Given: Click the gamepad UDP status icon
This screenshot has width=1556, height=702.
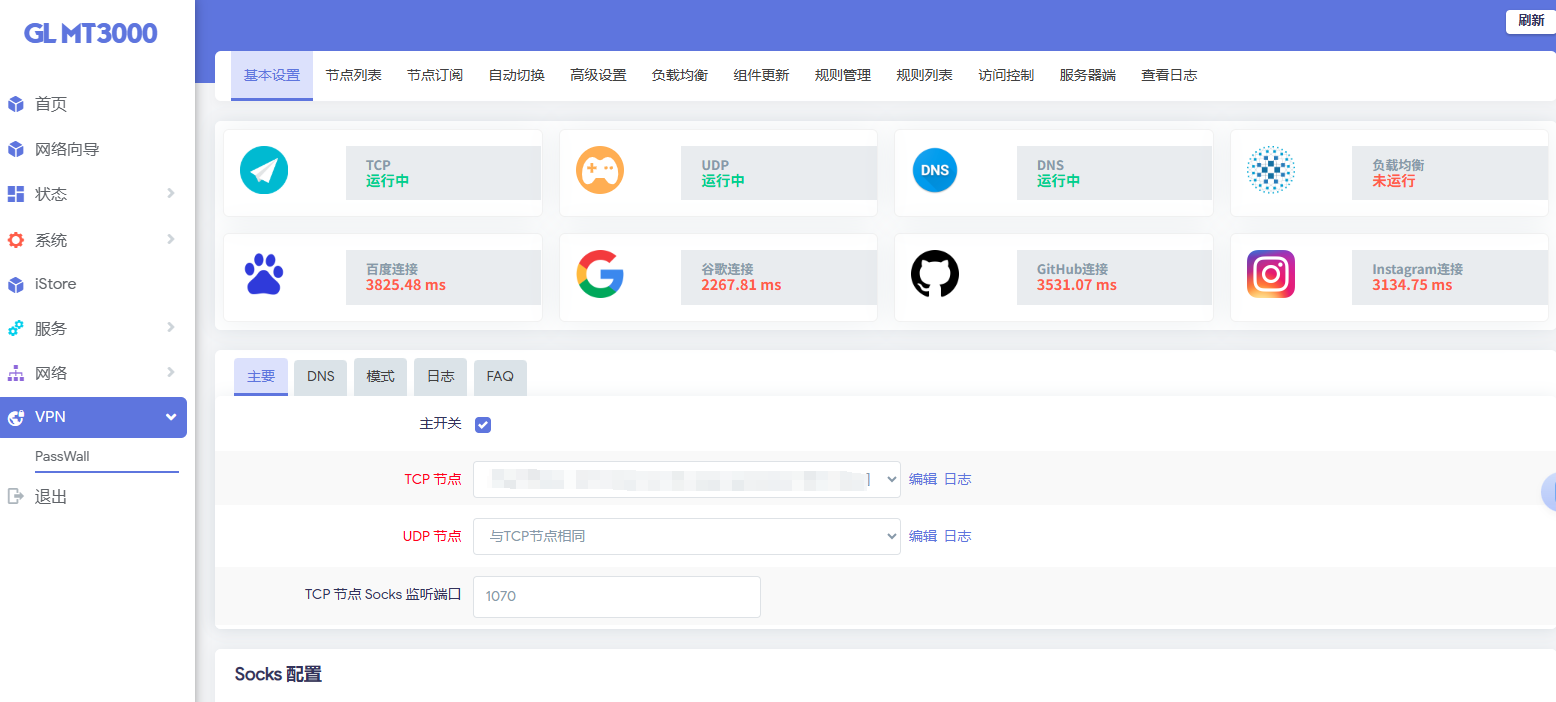Looking at the screenshot, I should (600, 171).
